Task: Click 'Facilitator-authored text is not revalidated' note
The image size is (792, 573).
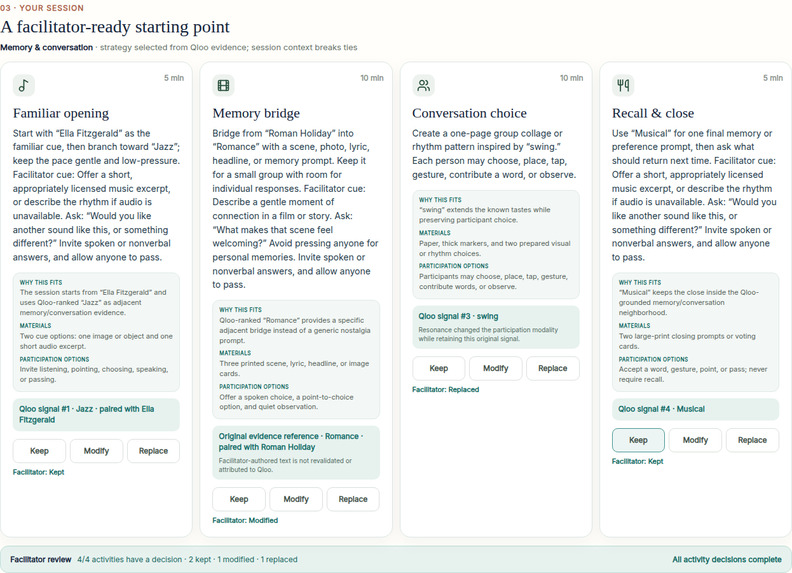Action: tap(285, 465)
